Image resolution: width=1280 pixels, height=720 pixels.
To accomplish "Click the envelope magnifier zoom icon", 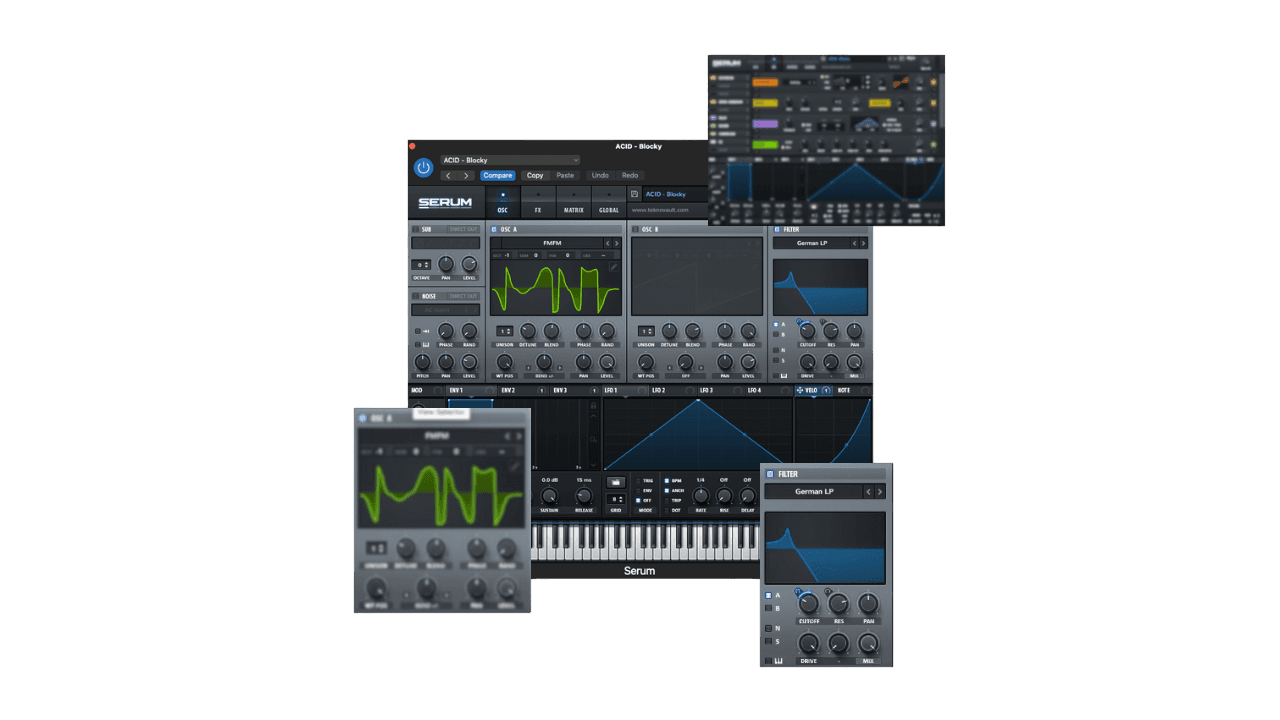I will 594,439.
